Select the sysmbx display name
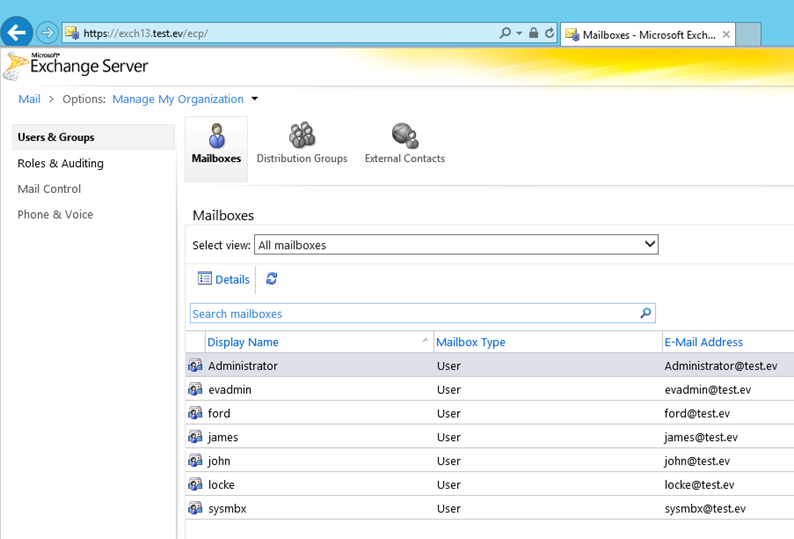 [x=227, y=509]
